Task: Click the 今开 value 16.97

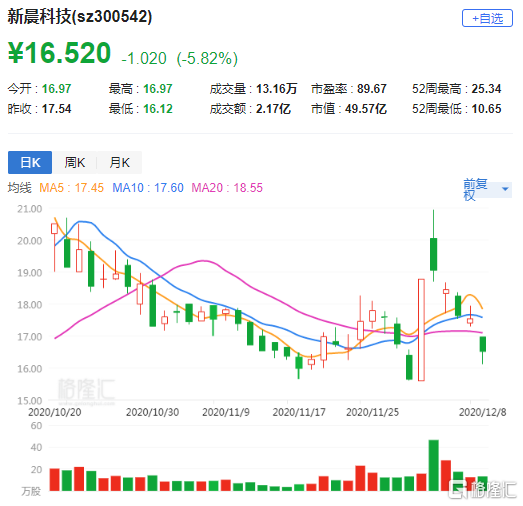Action: pos(56,89)
